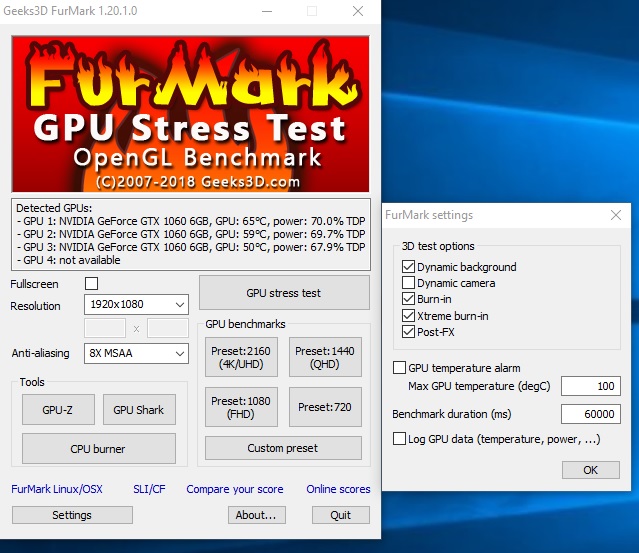Image resolution: width=639 pixels, height=553 pixels.
Task: Click the custom height input field
Action: pyautogui.click(x=168, y=328)
